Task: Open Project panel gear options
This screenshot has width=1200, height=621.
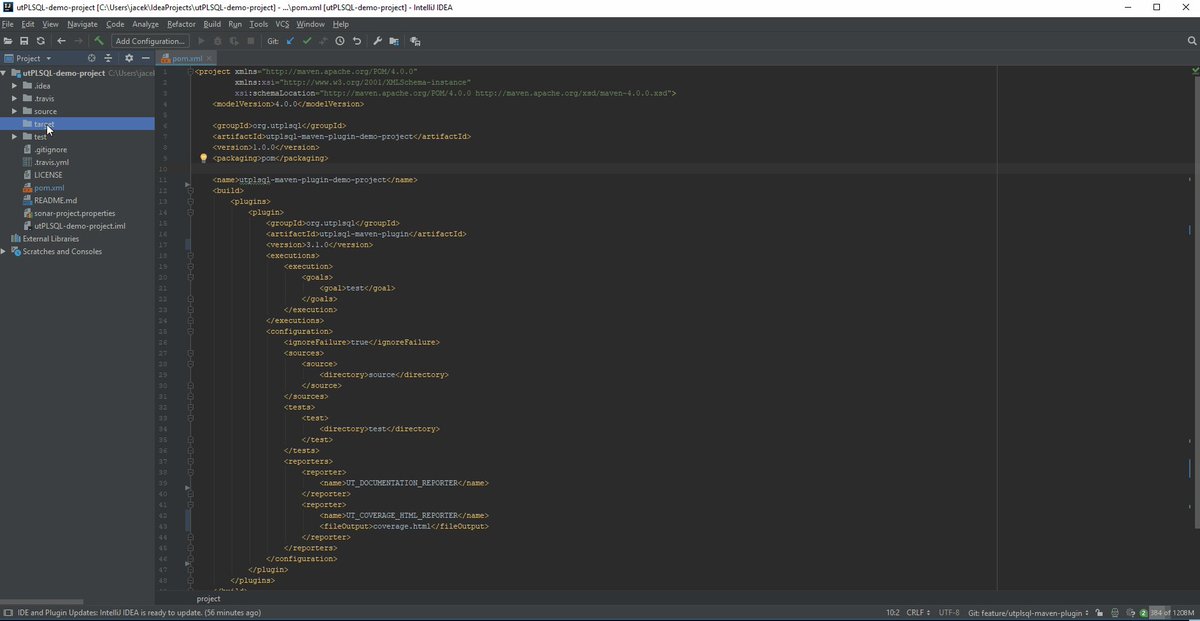Action: 129,58
